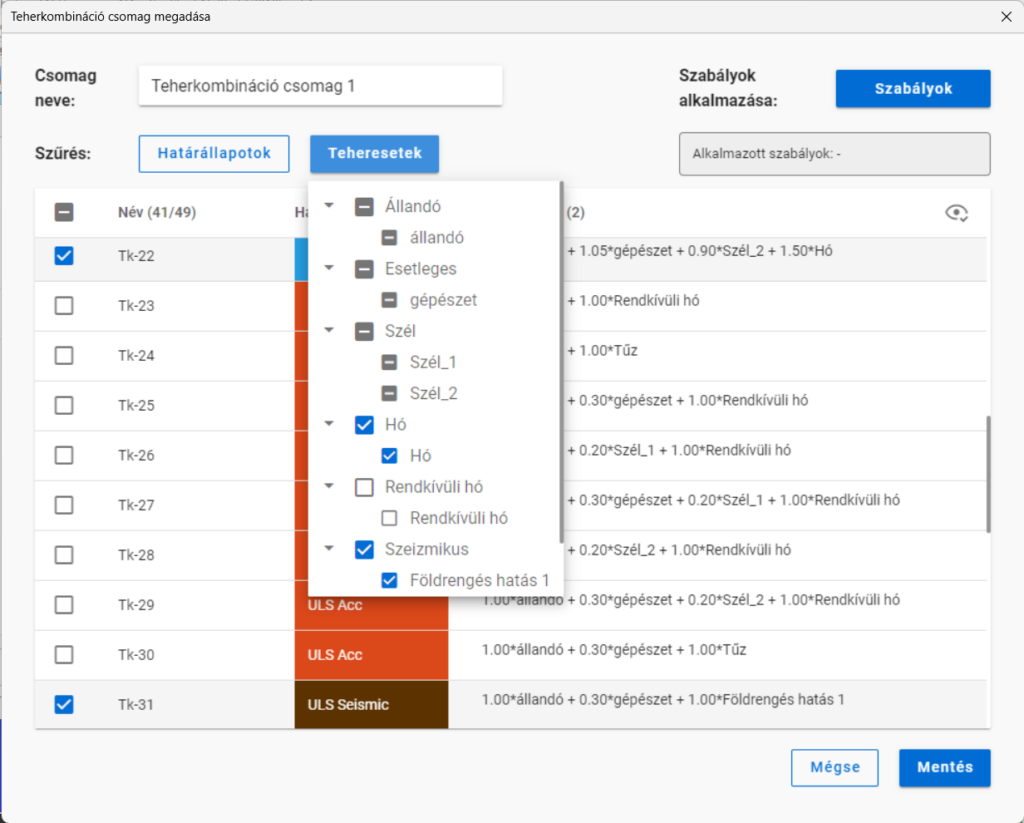1024x823 pixels.
Task: Collapse the Hó tree group
Action: point(329,424)
